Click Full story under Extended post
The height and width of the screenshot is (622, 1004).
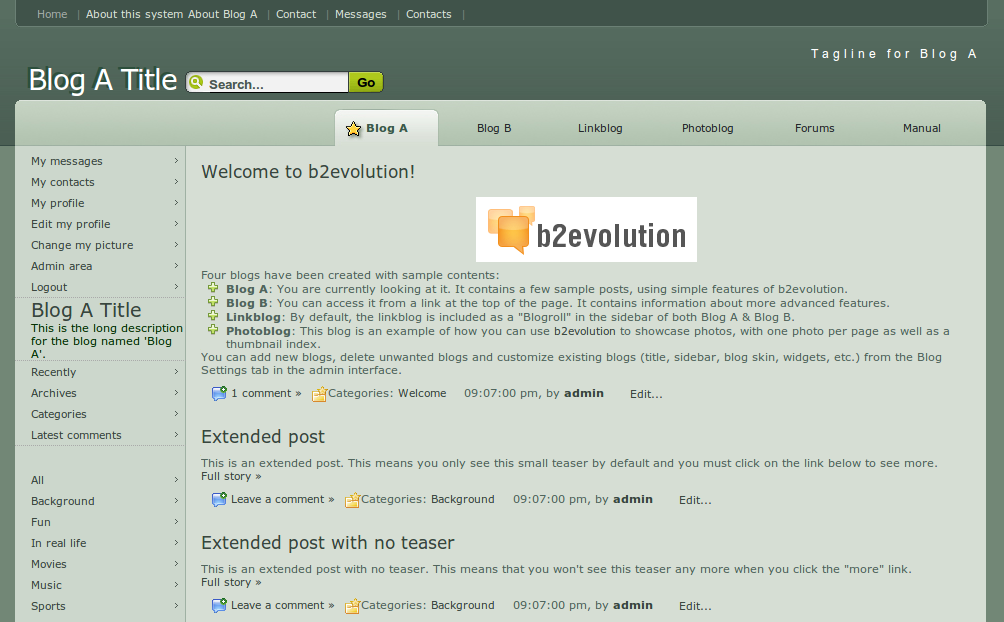coord(231,476)
